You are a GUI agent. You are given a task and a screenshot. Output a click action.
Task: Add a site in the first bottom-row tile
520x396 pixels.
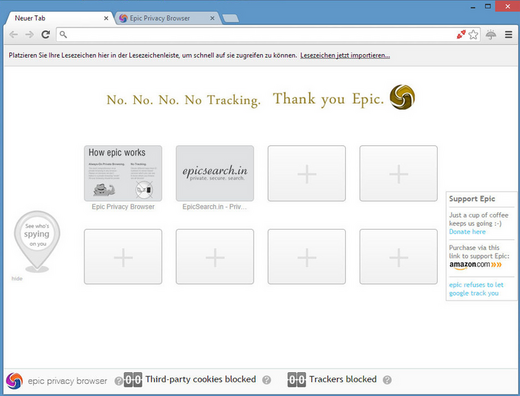tap(123, 257)
